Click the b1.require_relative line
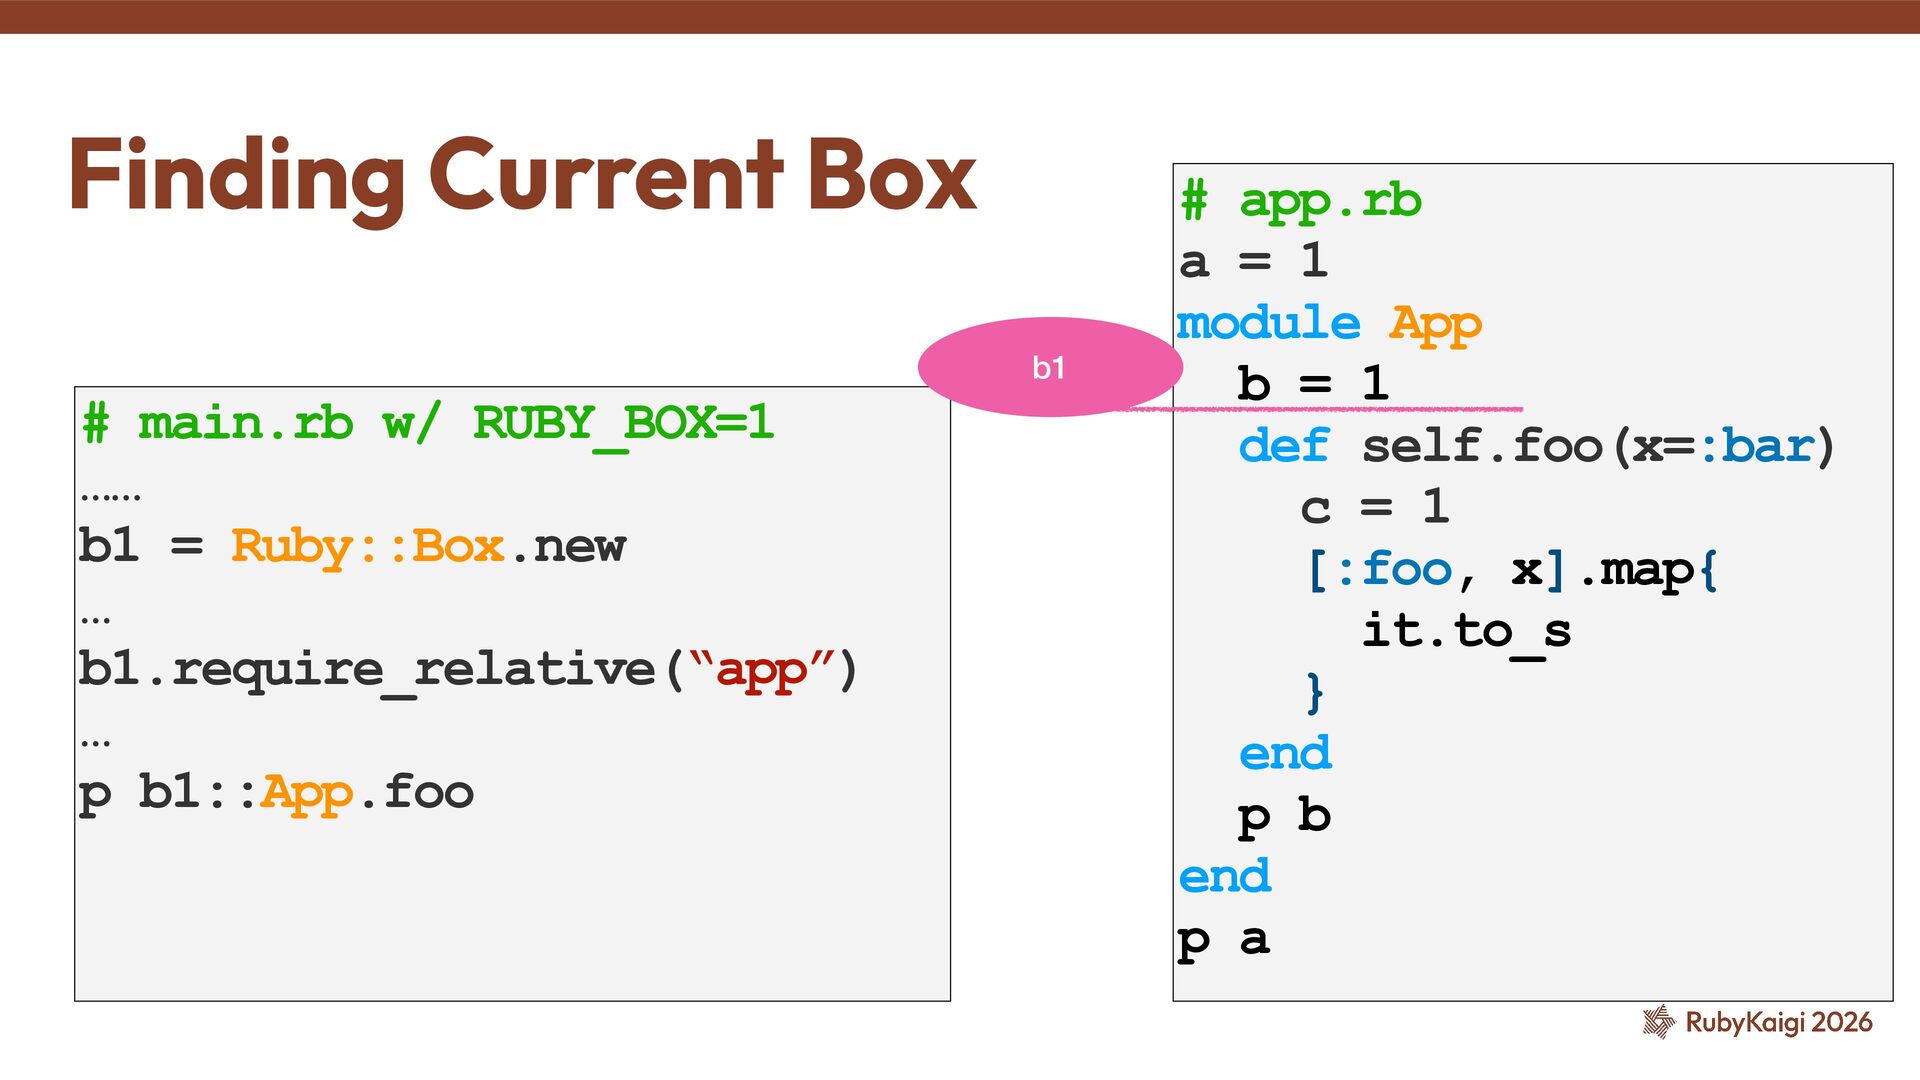 point(468,669)
